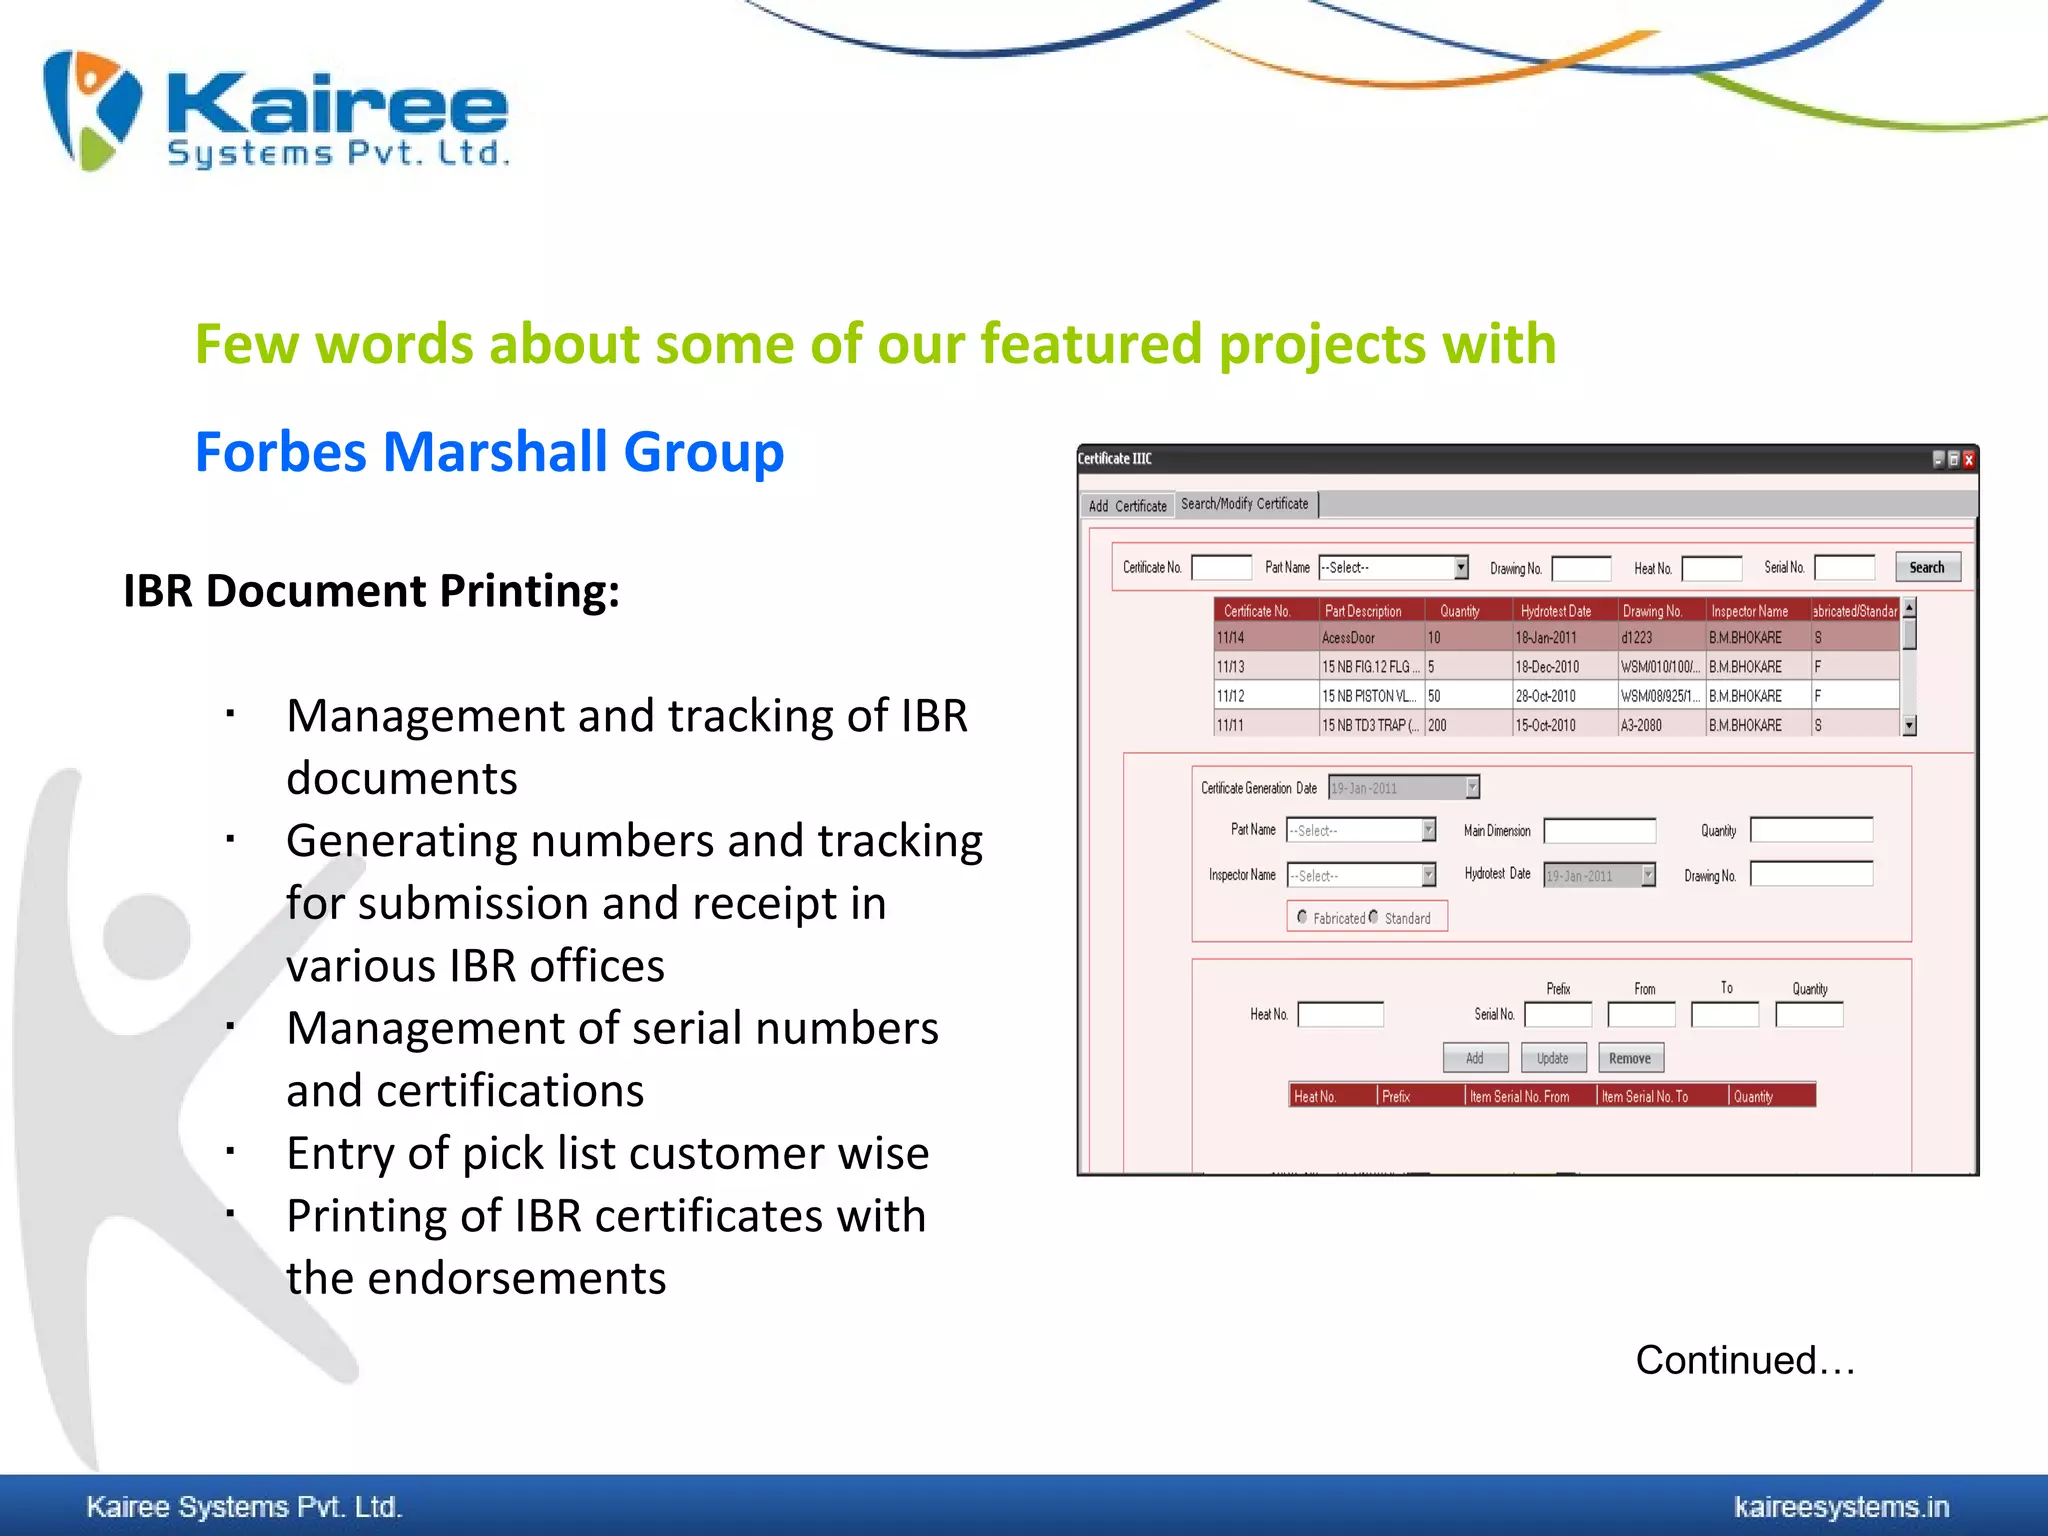
Task: Click the Serial No. From field
Action: pyautogui.click(x=1641, y=1014)
